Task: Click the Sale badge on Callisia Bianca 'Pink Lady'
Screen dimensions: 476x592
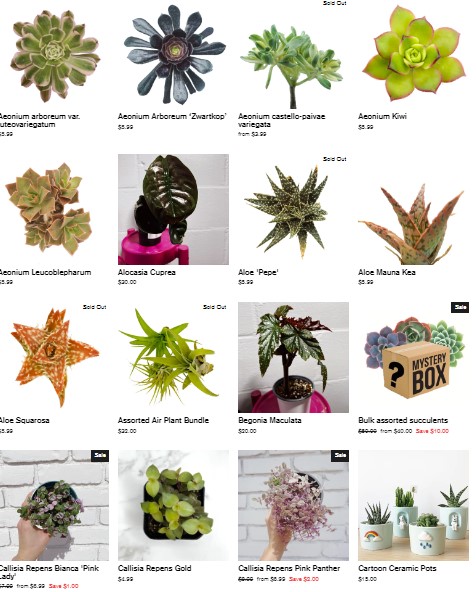Action: point(100,455)
